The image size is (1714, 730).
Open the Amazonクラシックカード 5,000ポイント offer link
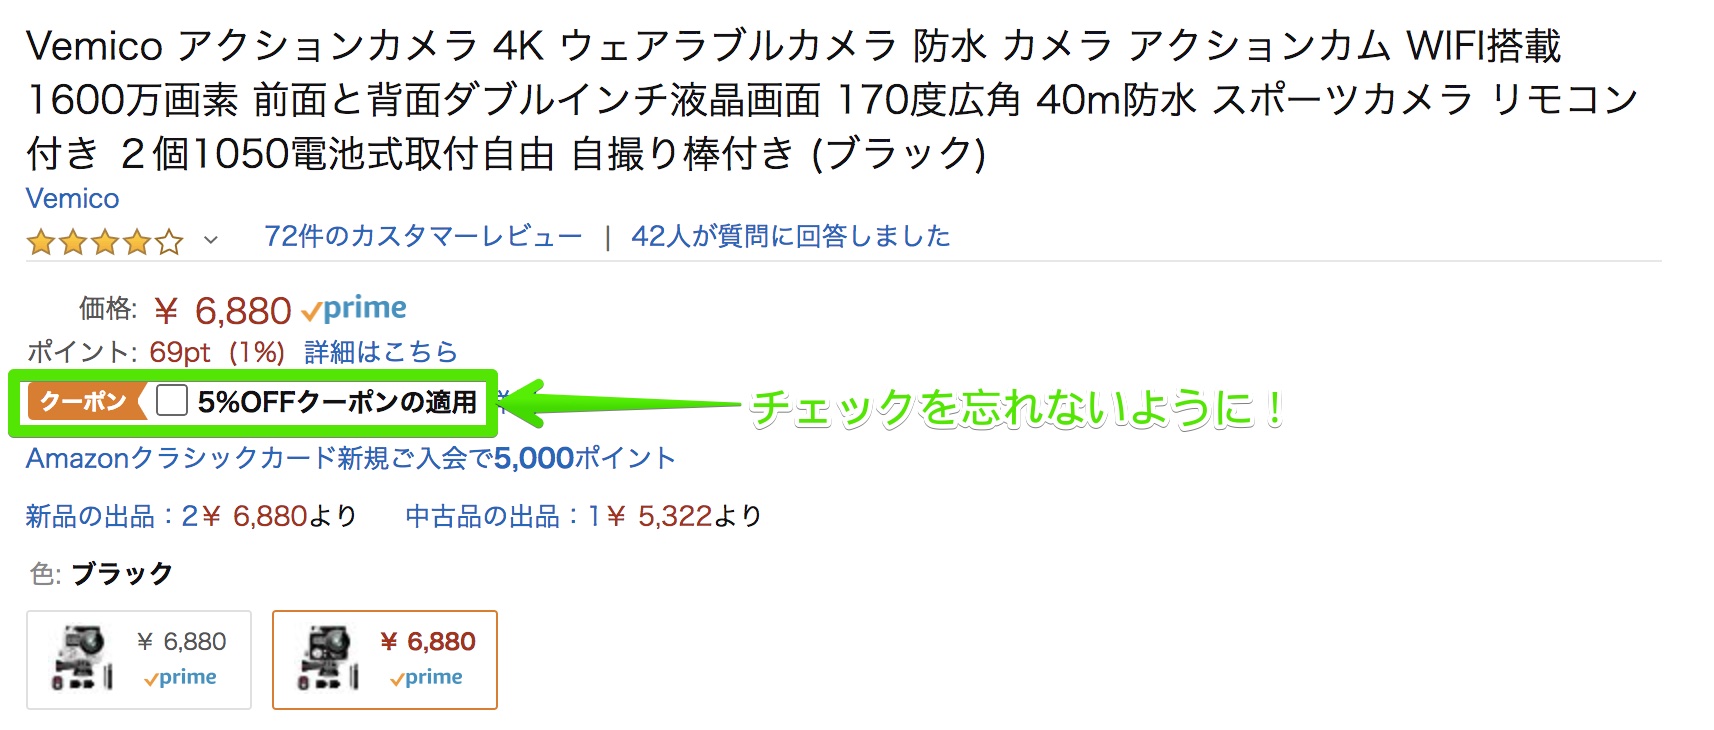click(x=350, y=458)
